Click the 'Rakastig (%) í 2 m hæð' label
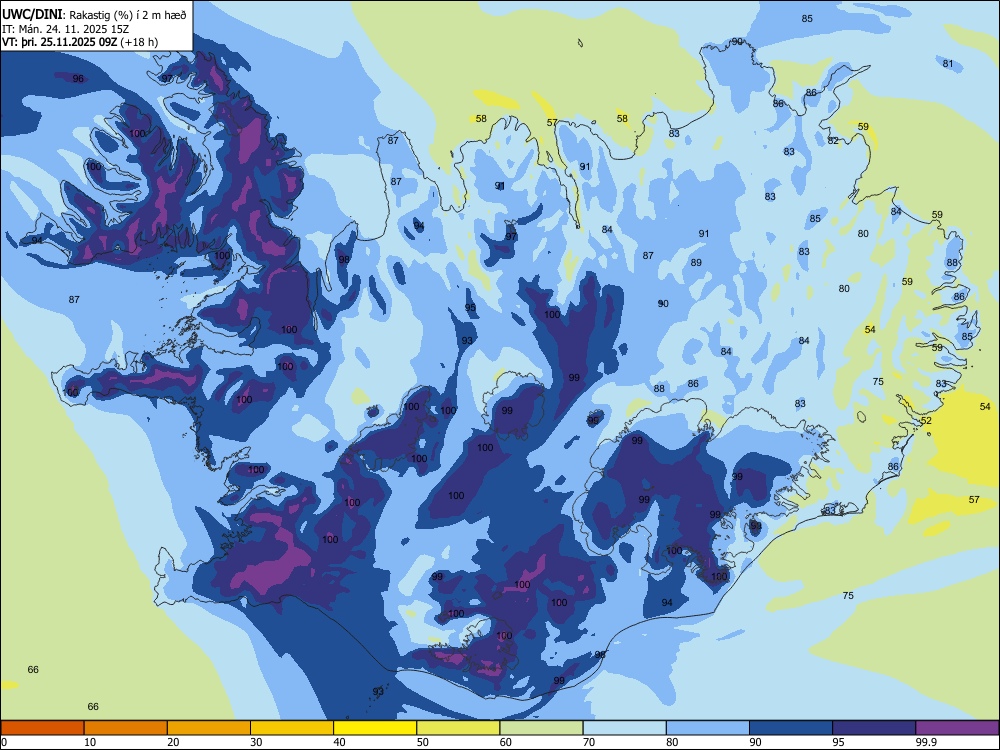Viewport: 1000px width, 750px height. 128,15
